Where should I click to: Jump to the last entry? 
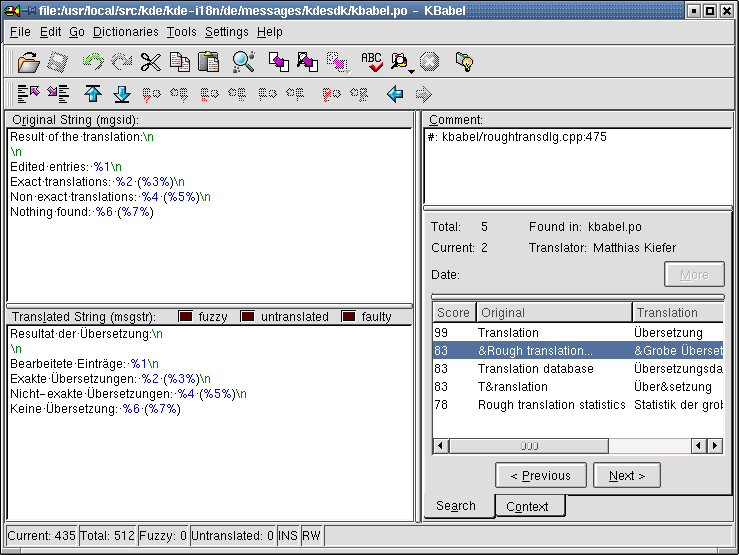(58, 94)
